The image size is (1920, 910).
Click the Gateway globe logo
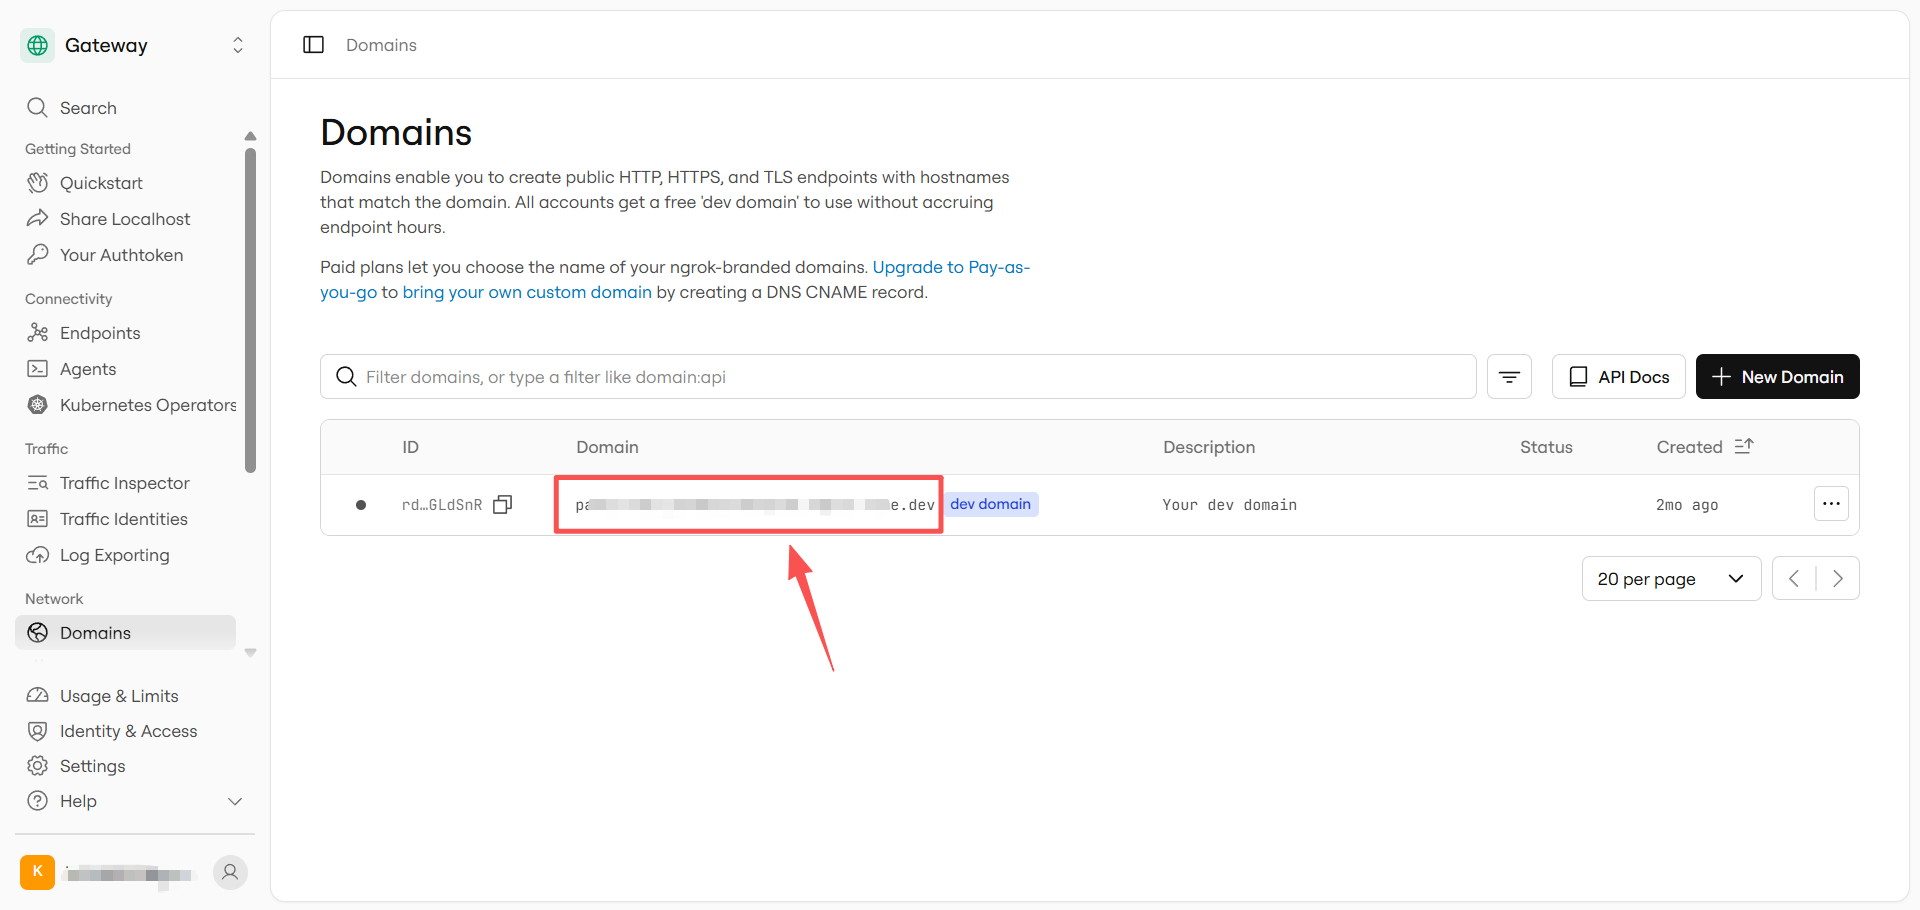[x=38, y=45]
